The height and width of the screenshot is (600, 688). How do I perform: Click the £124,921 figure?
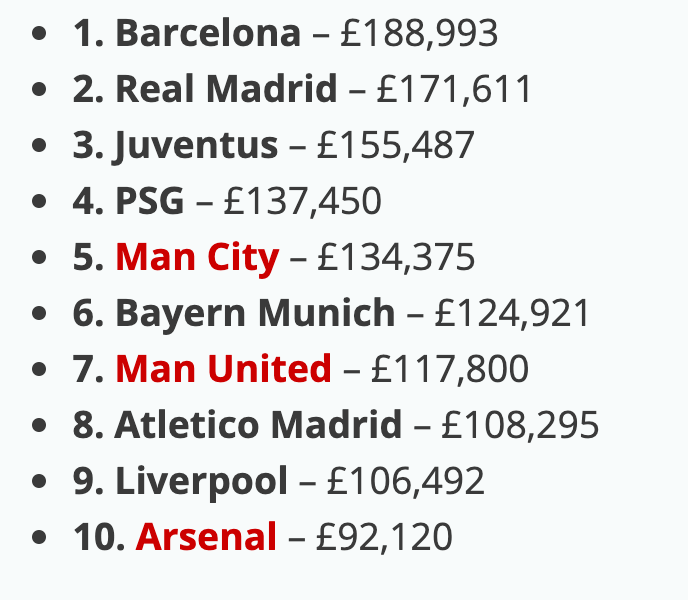pyautogui.click(x=512, y=313)
